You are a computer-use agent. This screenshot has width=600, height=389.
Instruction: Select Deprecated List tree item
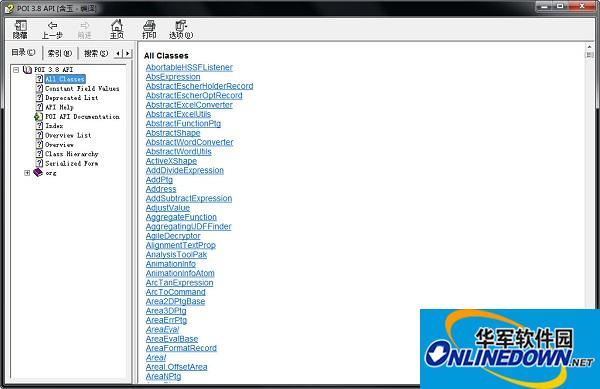coord(72,98)
